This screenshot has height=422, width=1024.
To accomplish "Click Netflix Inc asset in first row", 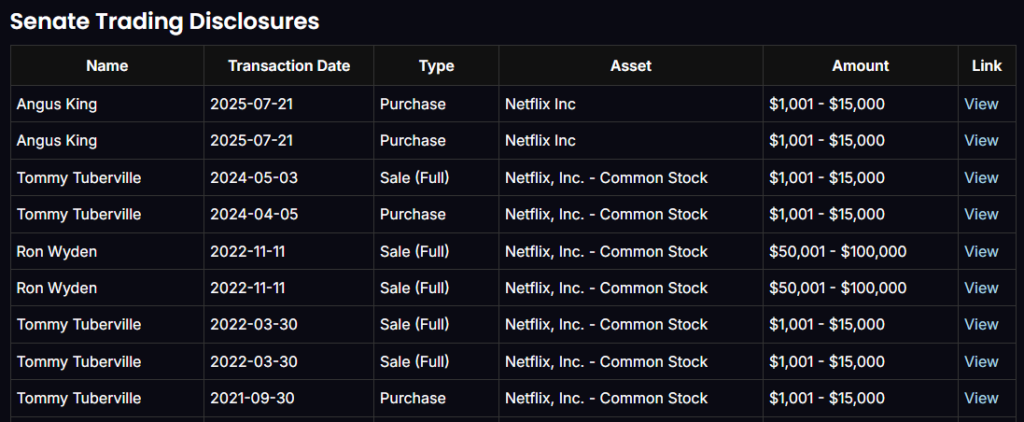I will pos(540,104).
